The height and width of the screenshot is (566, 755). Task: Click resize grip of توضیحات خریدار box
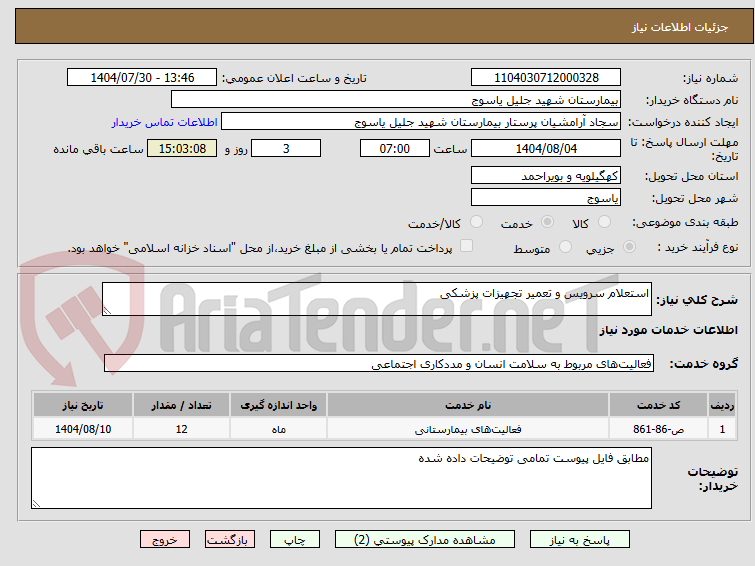37,503
